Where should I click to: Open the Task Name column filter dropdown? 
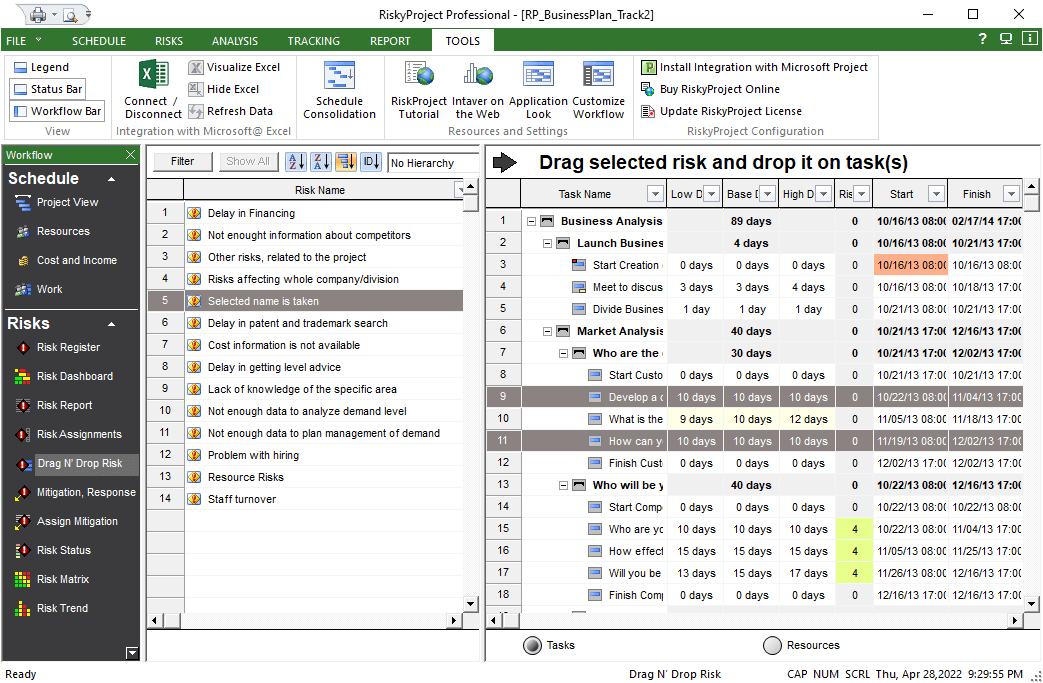[x=655, y=195]
